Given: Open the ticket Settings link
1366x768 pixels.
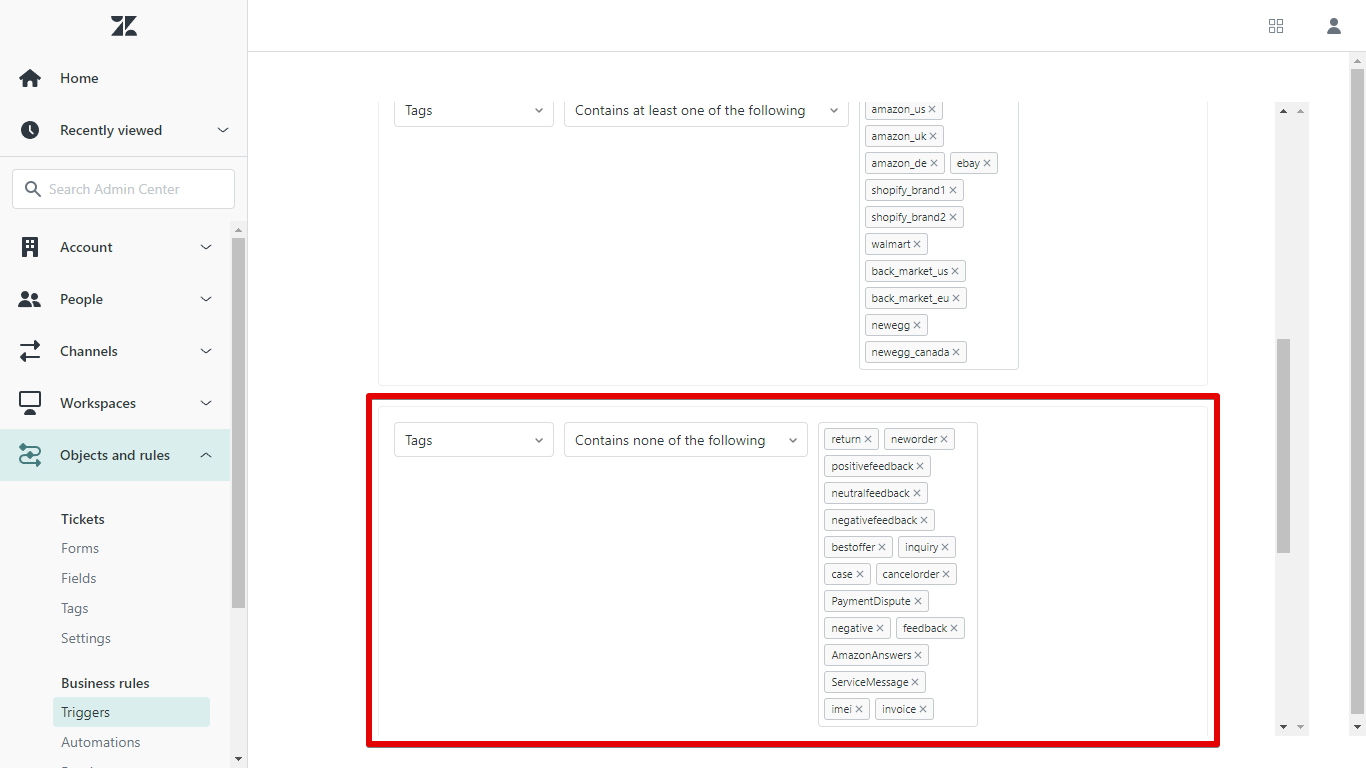Looking at the screenshot, I should click(x=86, y=638).
